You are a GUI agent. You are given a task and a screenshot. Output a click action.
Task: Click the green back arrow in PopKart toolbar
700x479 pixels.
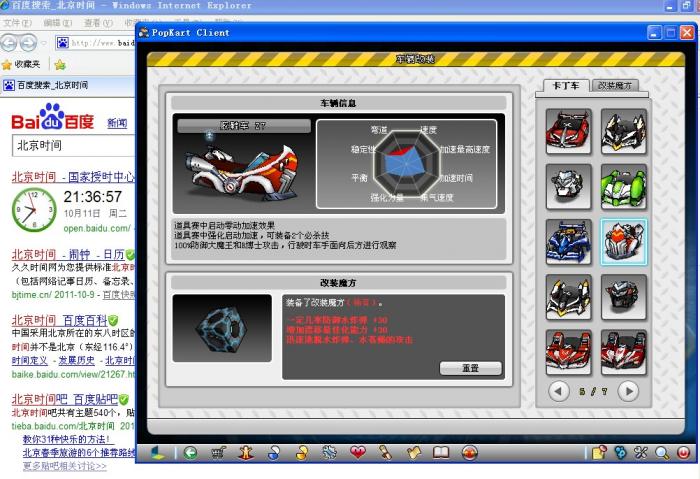coord(191,453)
